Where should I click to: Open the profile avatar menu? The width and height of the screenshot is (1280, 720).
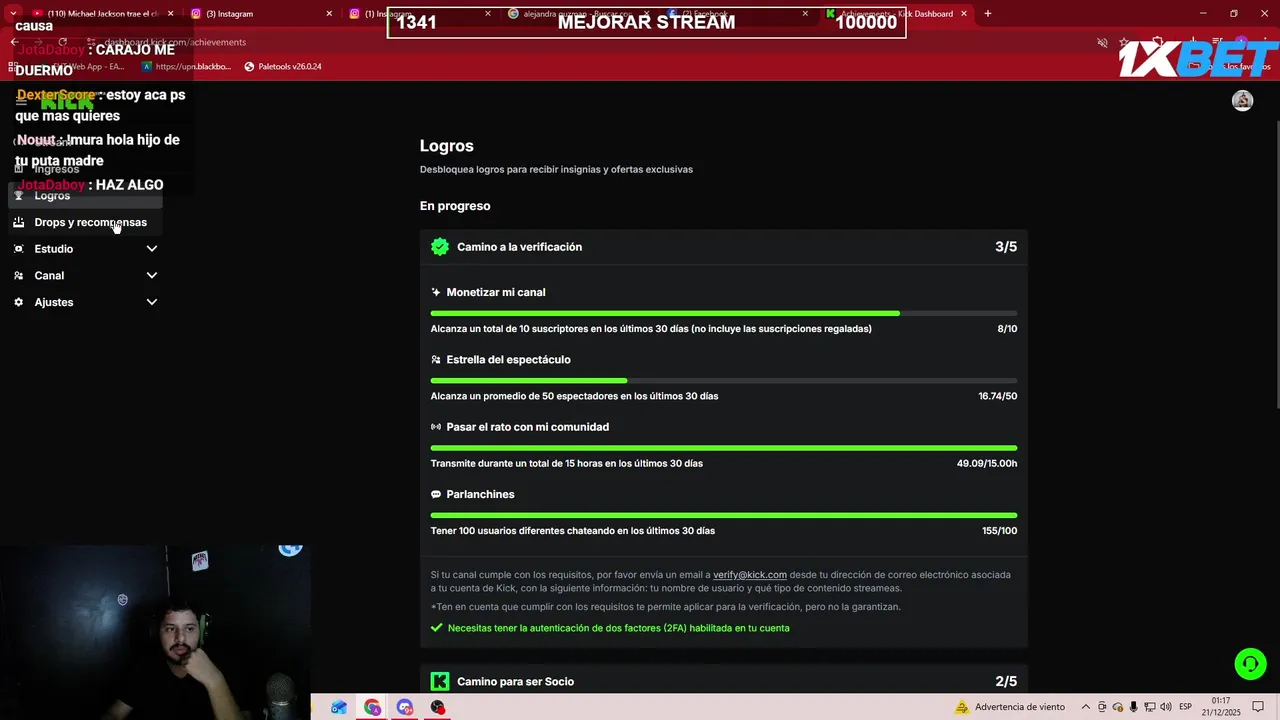[x=1242, y=100]
